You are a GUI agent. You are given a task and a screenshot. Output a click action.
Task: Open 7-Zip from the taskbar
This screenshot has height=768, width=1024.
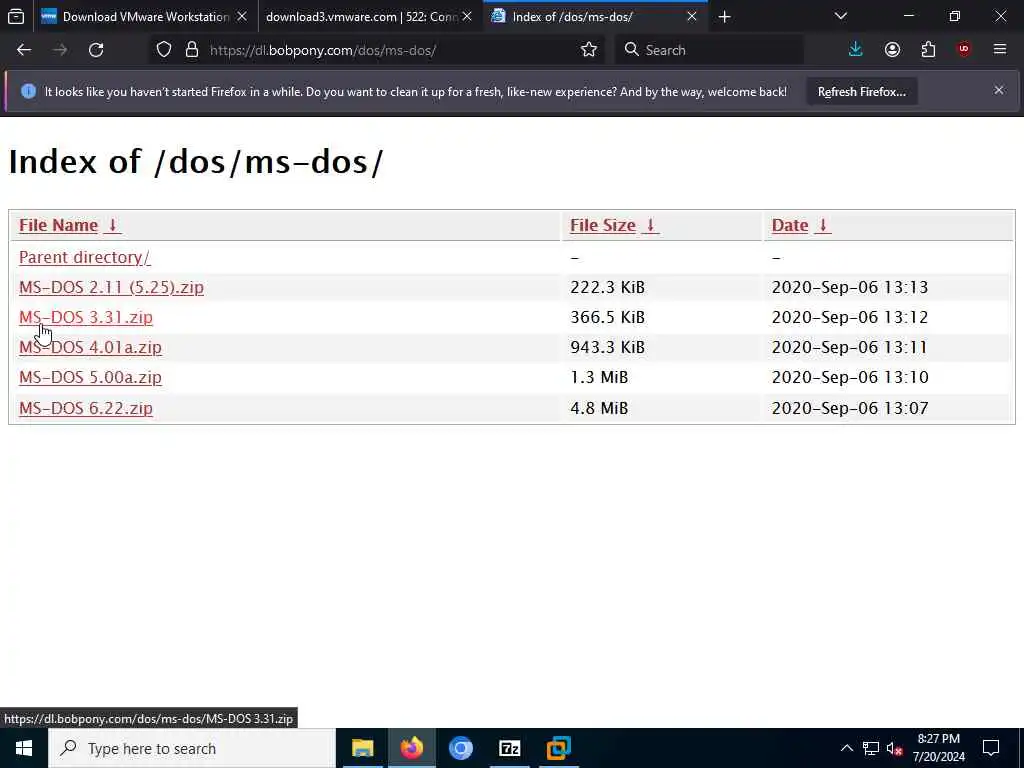pos(509,748)
